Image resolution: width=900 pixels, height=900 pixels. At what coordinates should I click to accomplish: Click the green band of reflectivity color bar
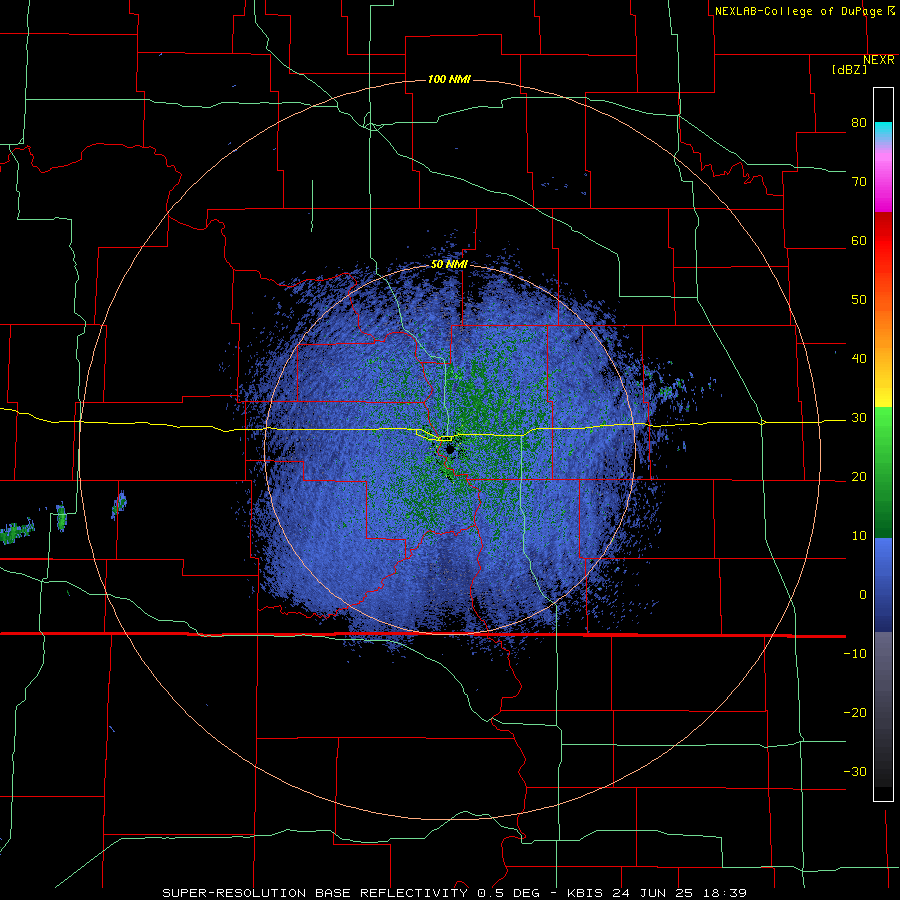(x=883, y=473)
